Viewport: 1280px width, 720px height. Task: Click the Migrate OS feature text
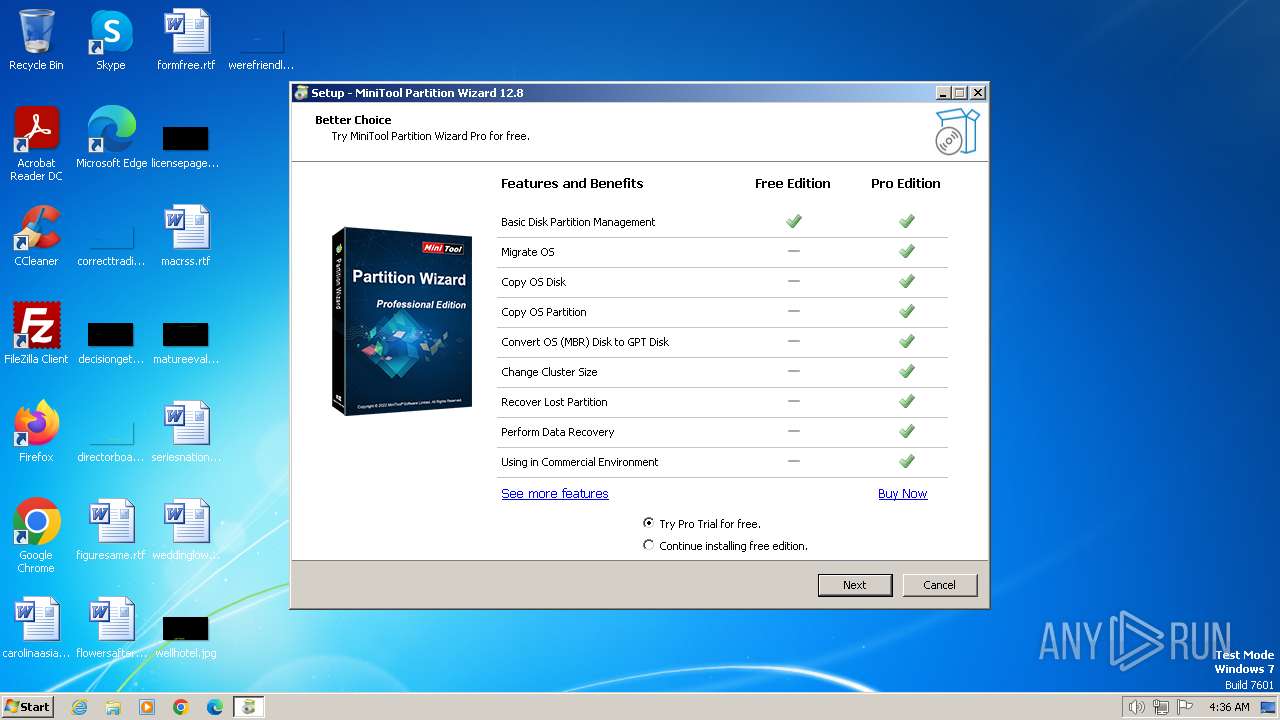point(527,252)
